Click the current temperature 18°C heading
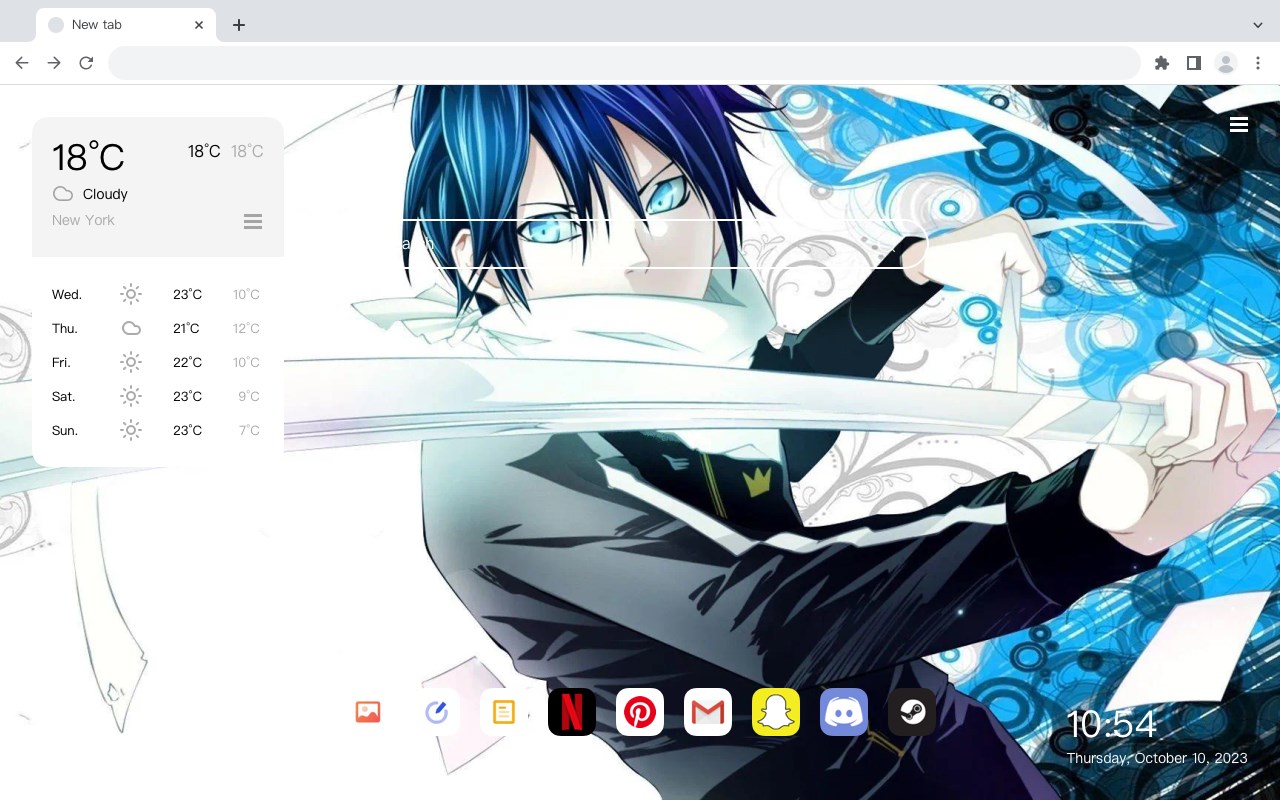This screenshot has width=1280, height=800. (x=88, y=157)
